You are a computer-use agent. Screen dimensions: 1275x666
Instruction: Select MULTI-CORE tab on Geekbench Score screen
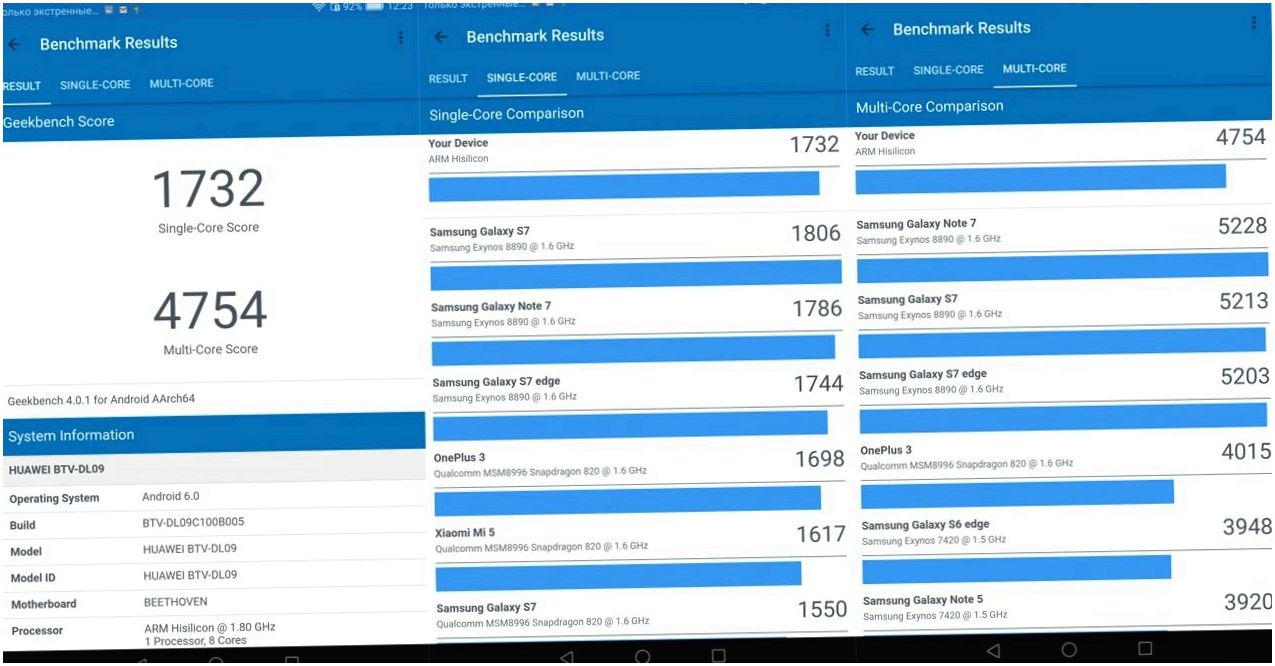[181, 83]
